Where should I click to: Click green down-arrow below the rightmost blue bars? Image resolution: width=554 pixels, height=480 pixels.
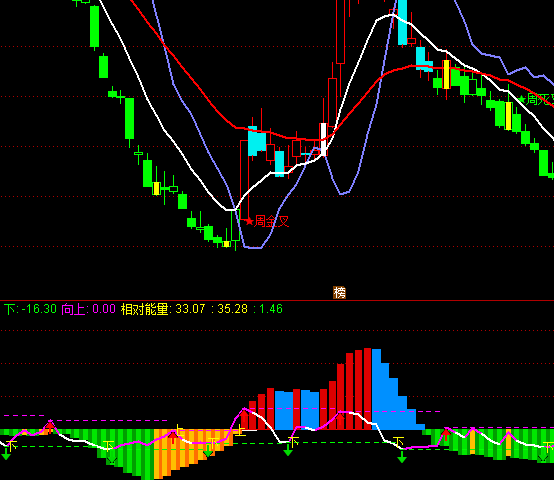pos(402,457)
